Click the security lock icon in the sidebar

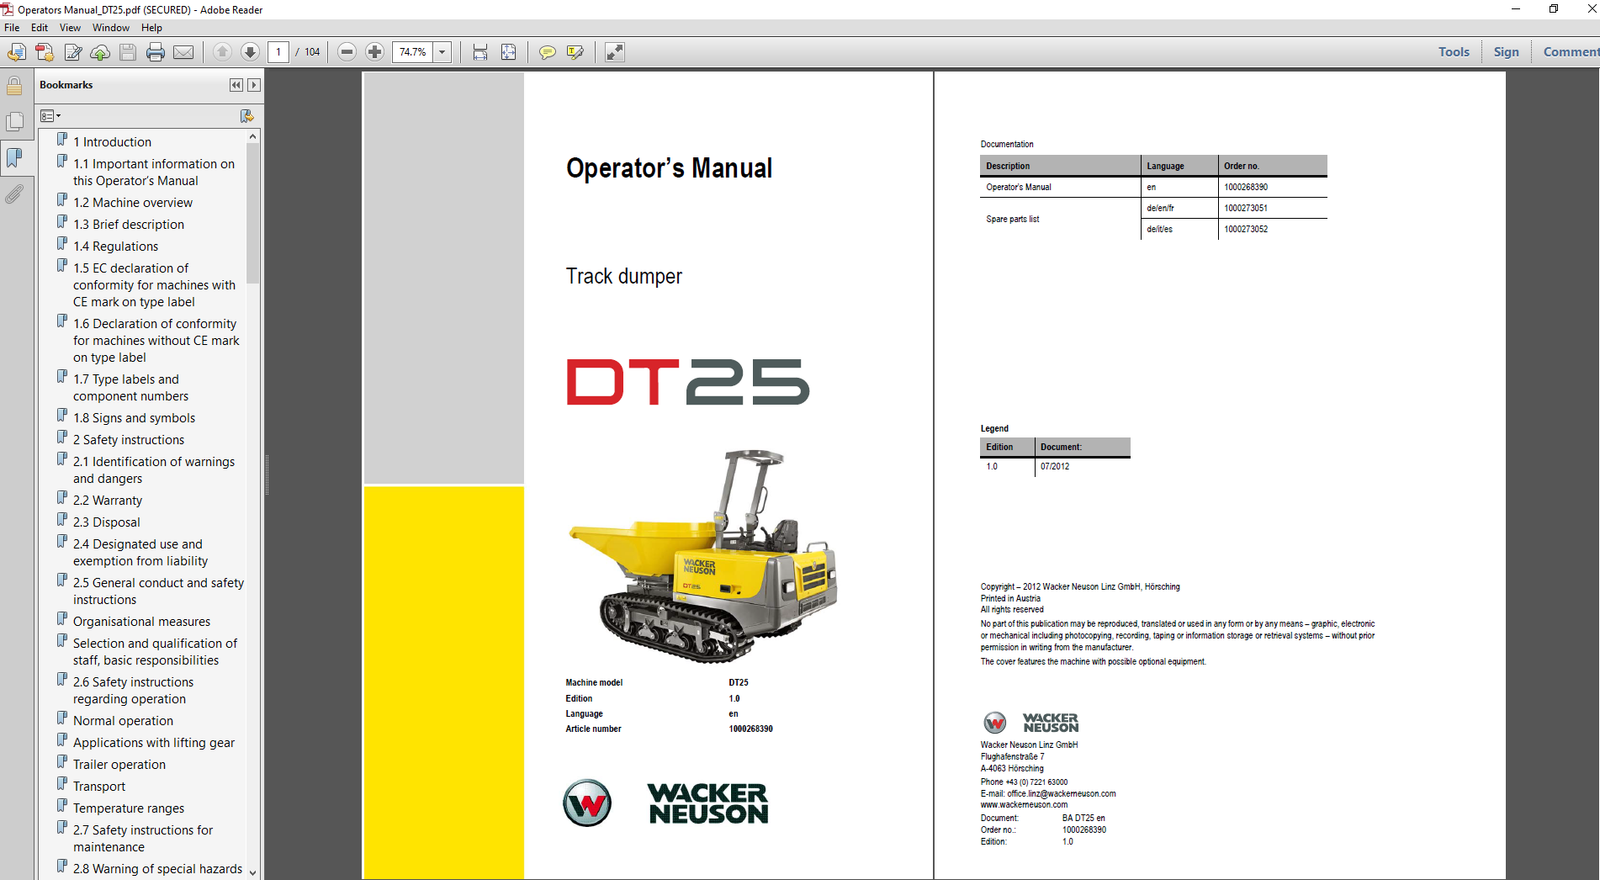(x=14, y=87)
